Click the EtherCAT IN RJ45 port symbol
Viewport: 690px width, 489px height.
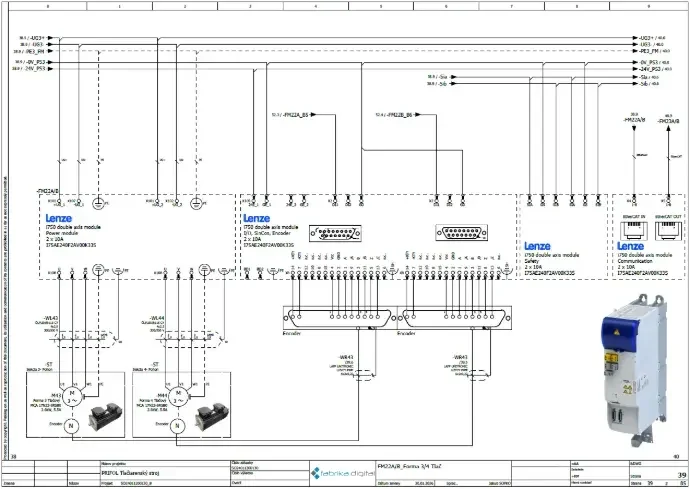pyautogui.click(x=634, y=231)
